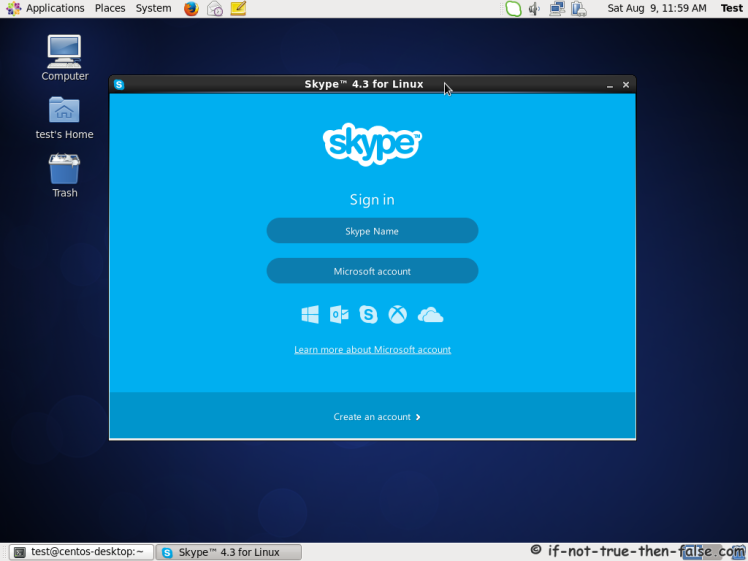748x561 pixels.
Task: Click the Xbox icon in Skype sign-in
Action: click(397, 315)
